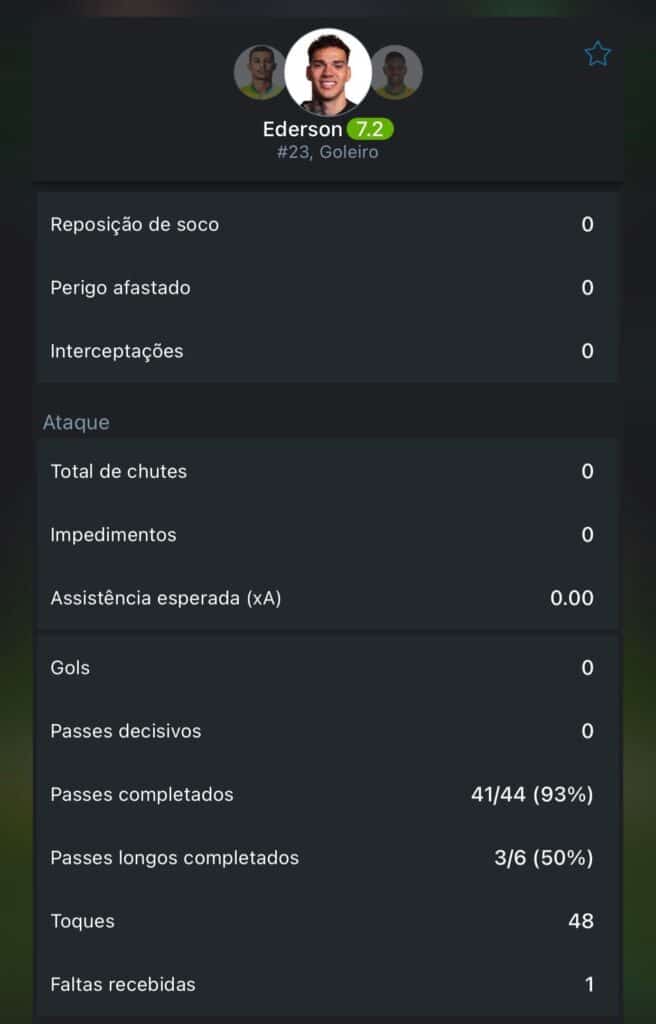Open Ederson's central profile photo

[328, 72]
